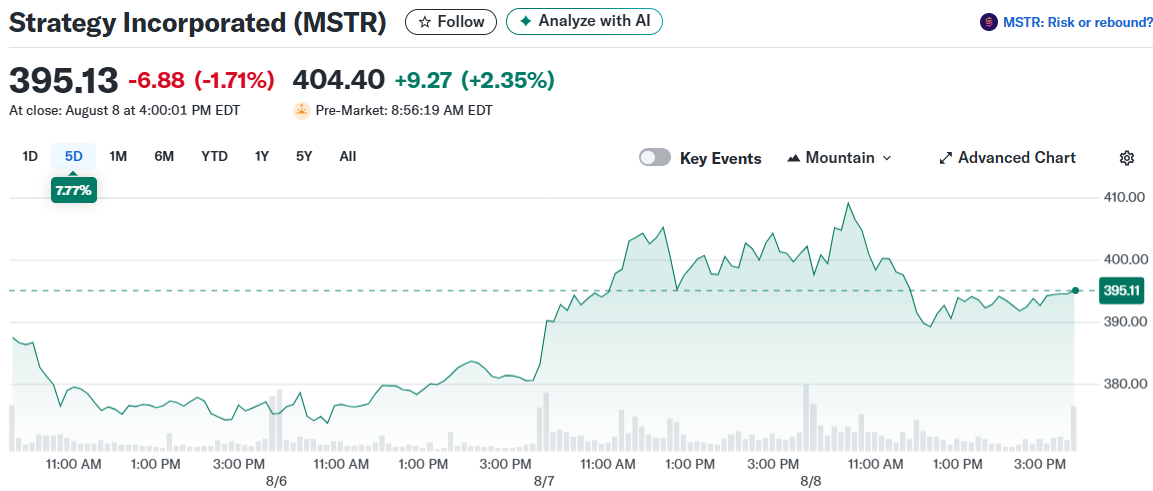Click the 8/6 date label
Screen dimensions: 1153x491
tap(276, 481)
